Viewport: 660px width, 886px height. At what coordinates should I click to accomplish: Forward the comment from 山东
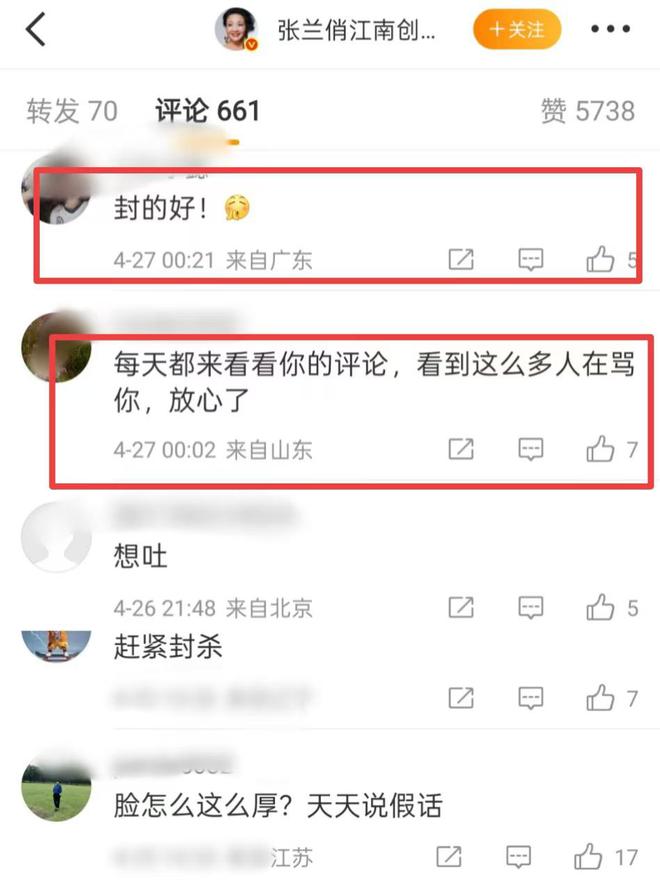(x=461, y=450)
